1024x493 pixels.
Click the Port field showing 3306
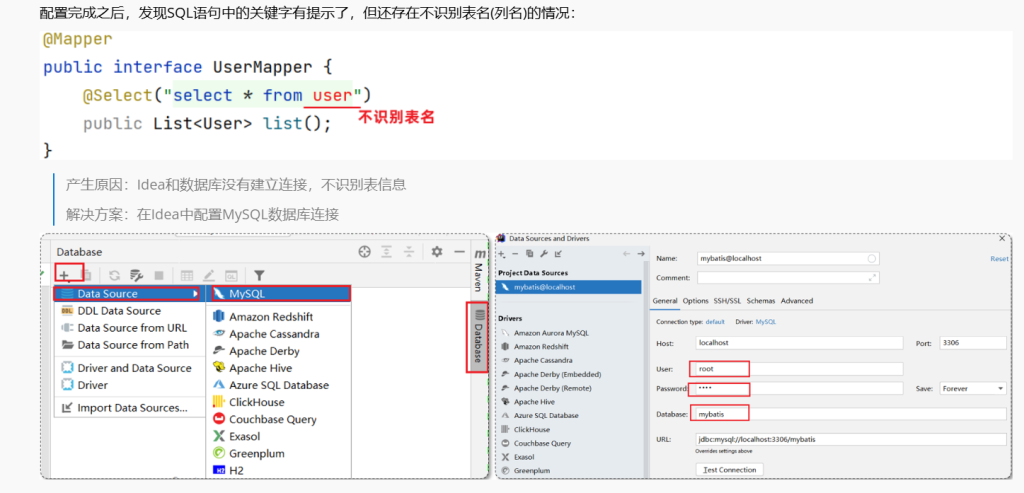973,342
